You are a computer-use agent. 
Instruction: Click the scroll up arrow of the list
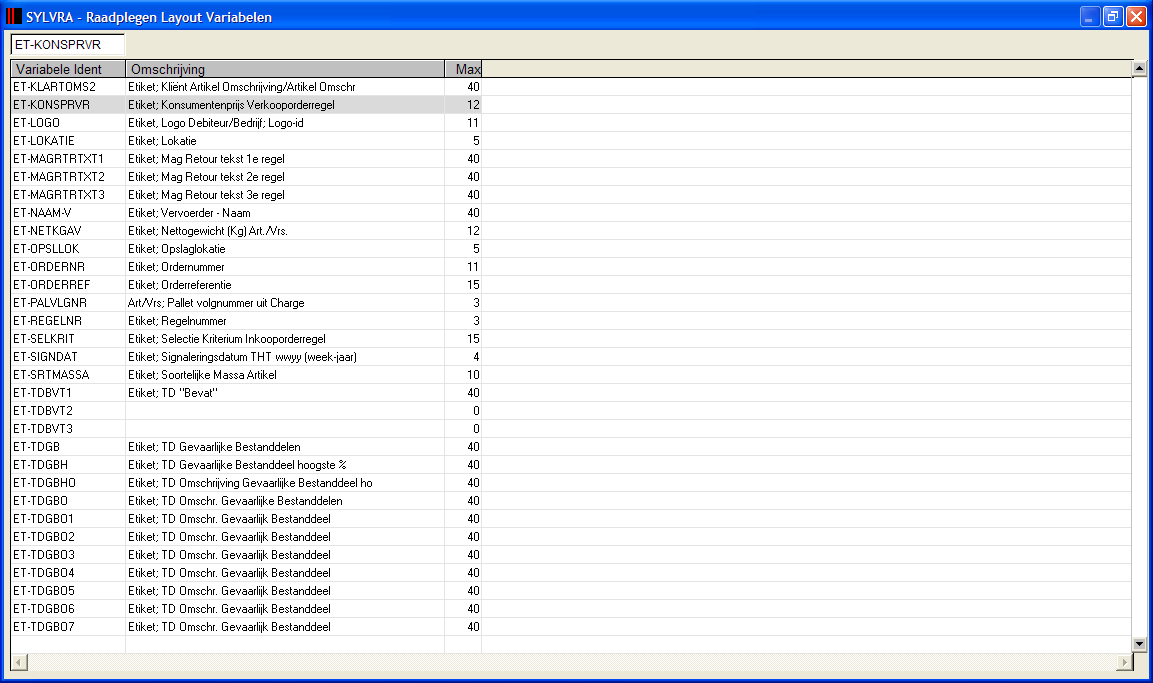point(1139,69)
